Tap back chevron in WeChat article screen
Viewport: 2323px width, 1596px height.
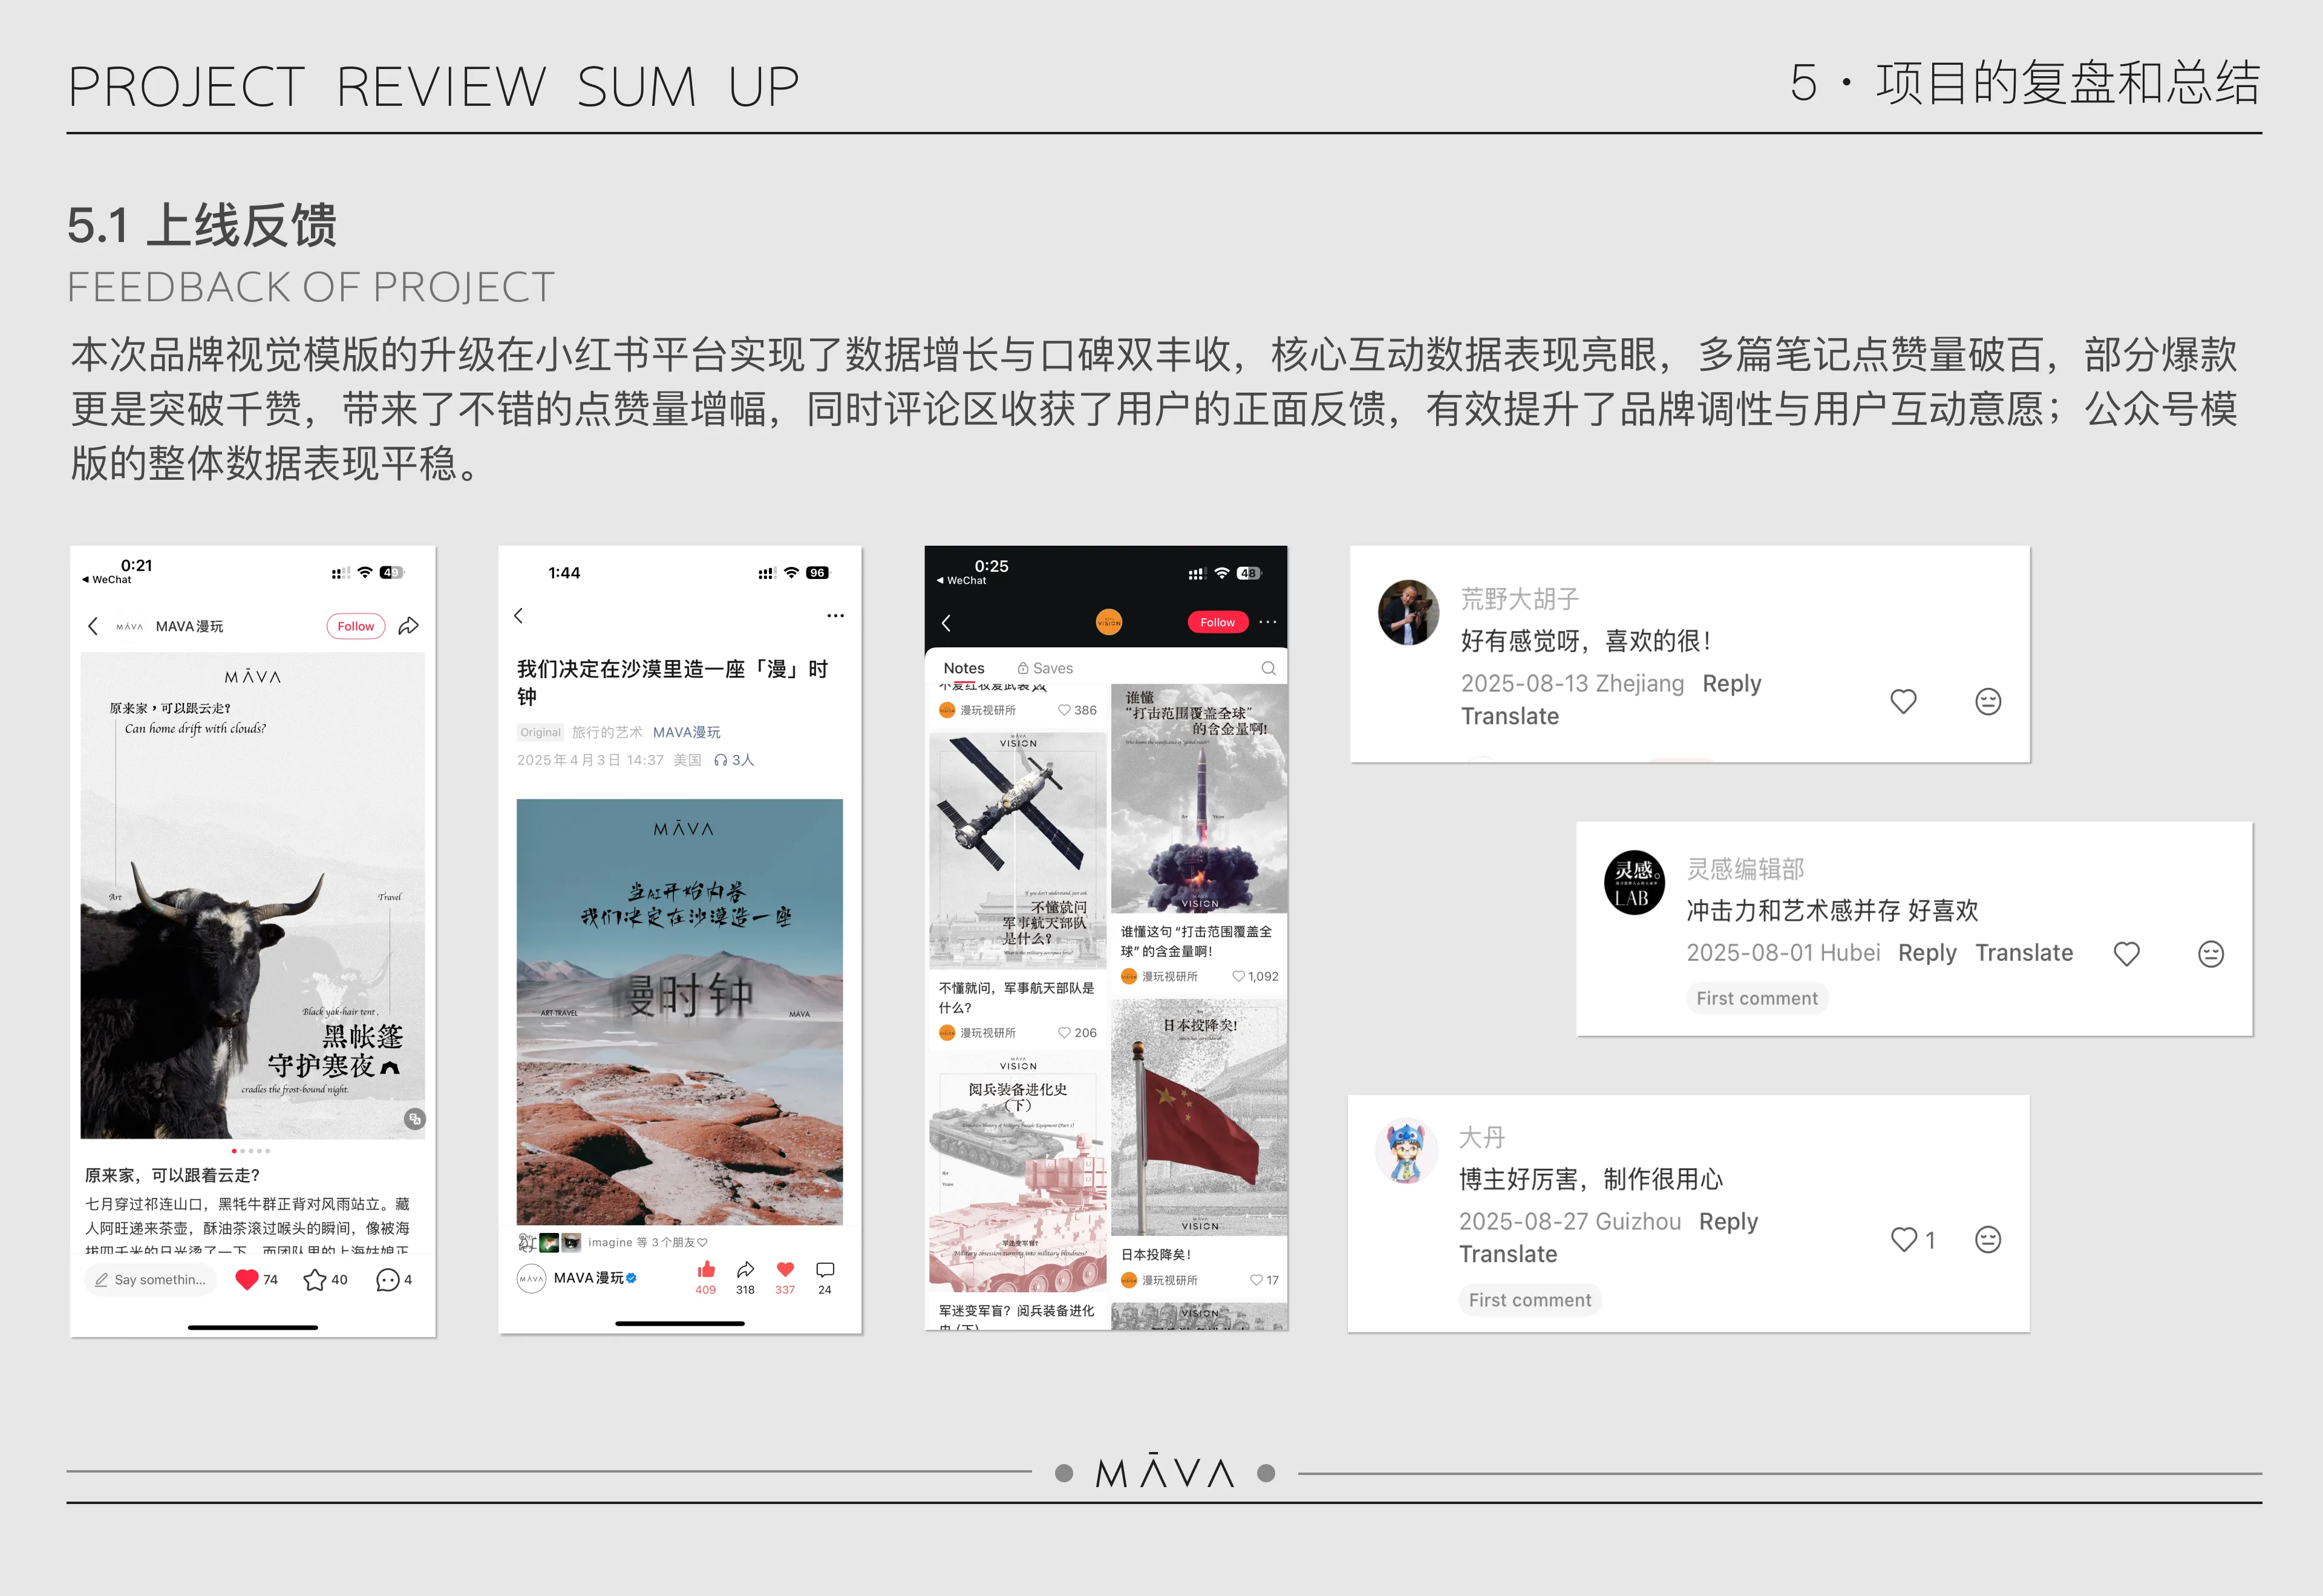click(518, 615)
